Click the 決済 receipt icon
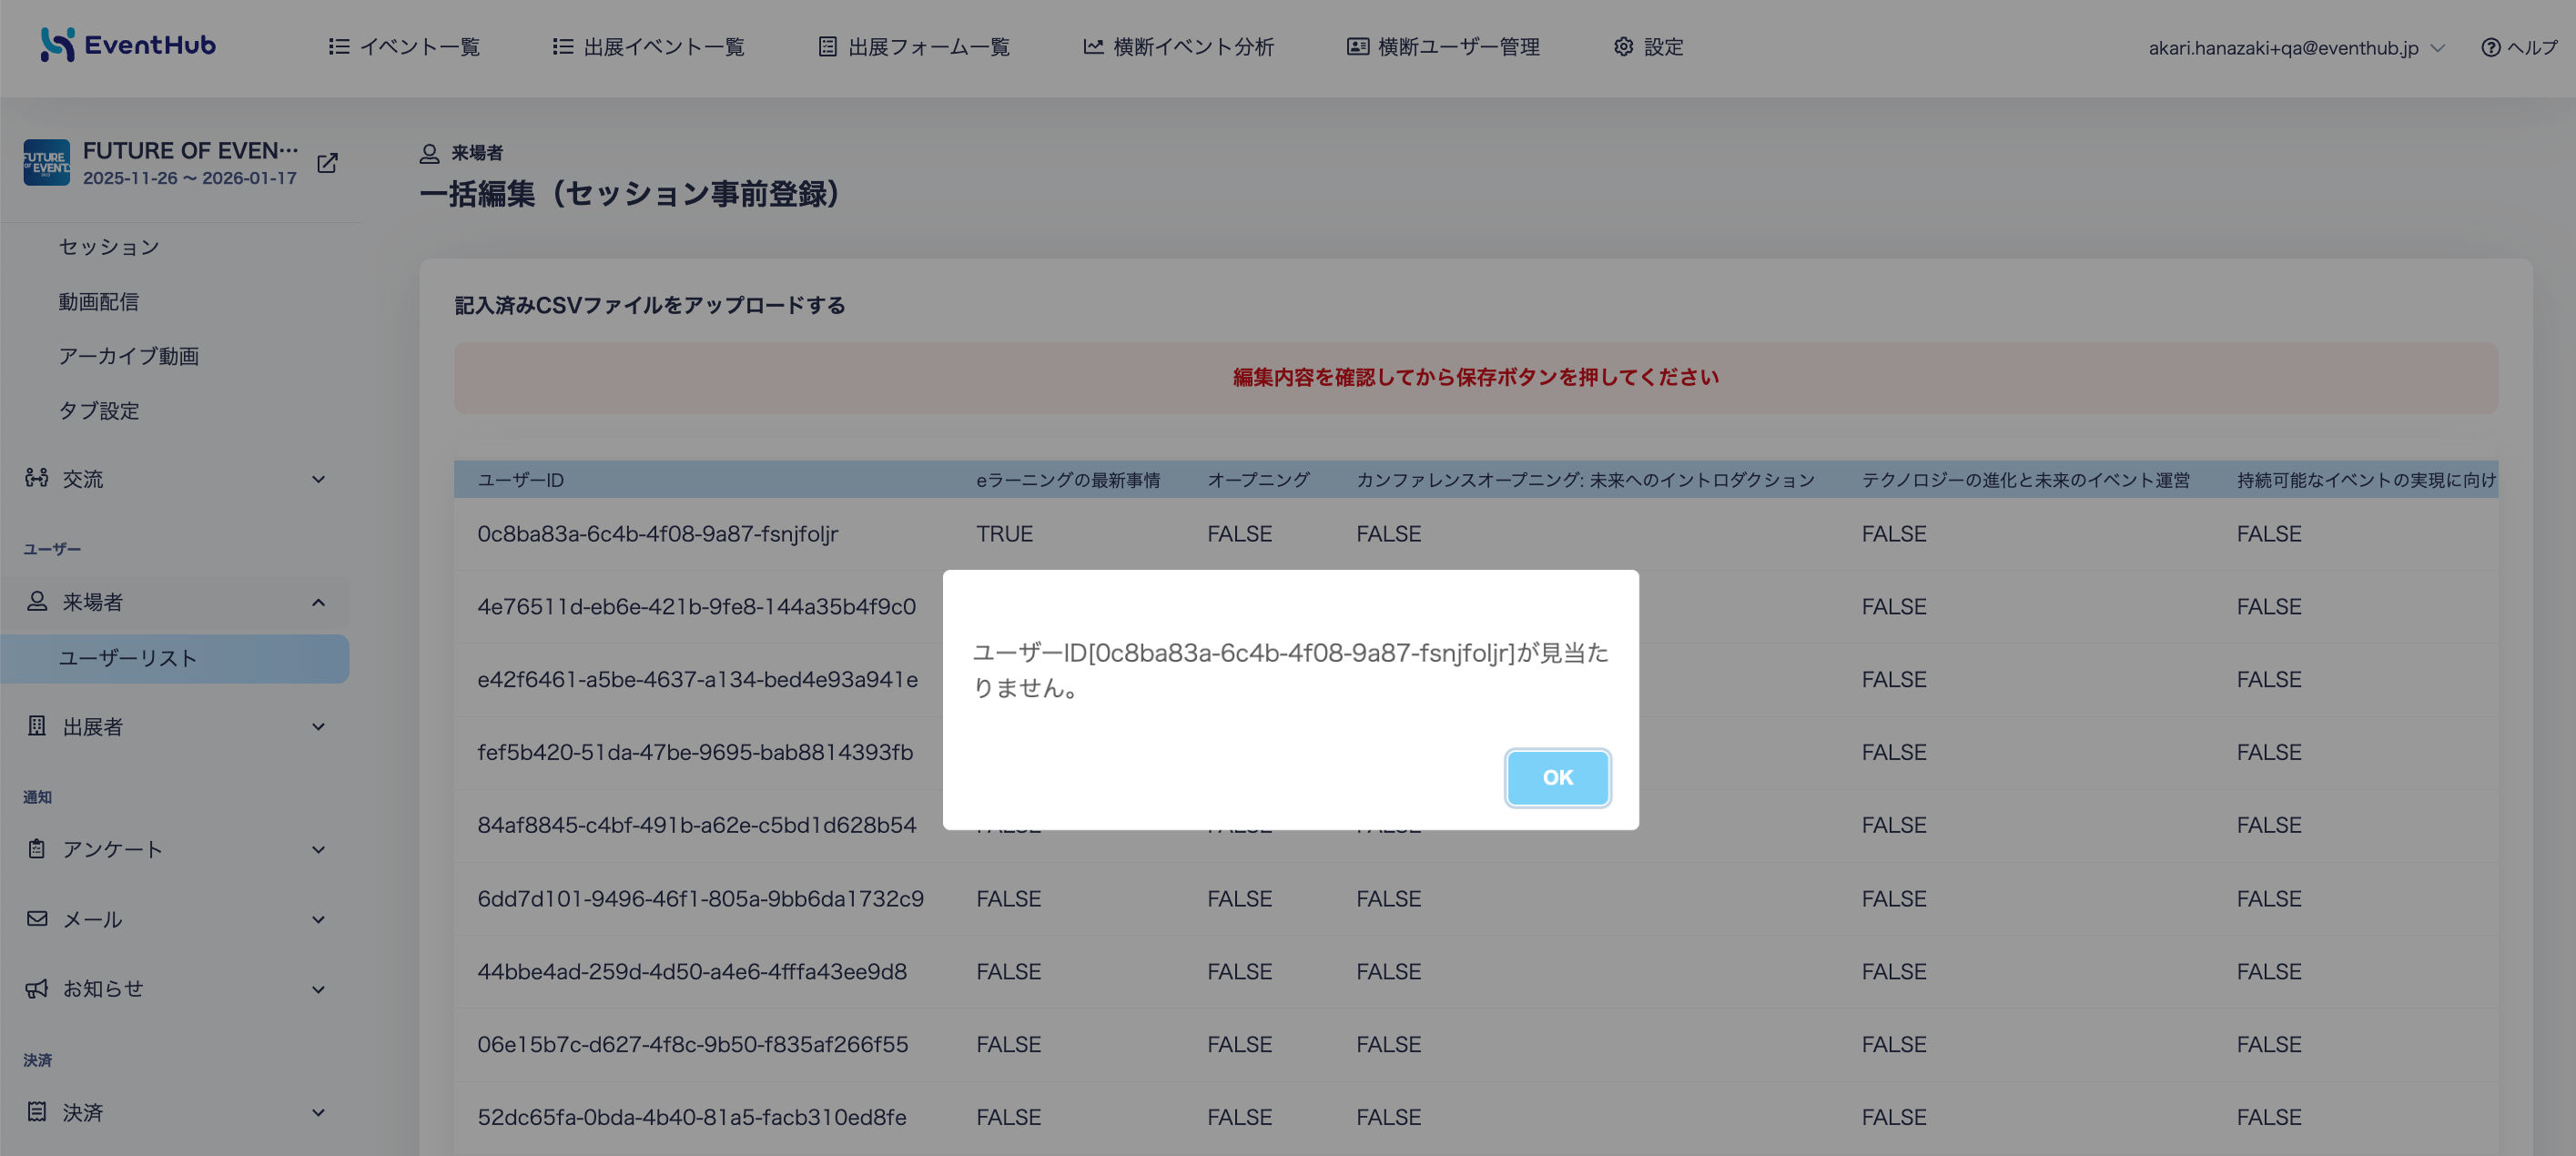This screenshot has height=1156, width=2576. tap(37, 1111)
